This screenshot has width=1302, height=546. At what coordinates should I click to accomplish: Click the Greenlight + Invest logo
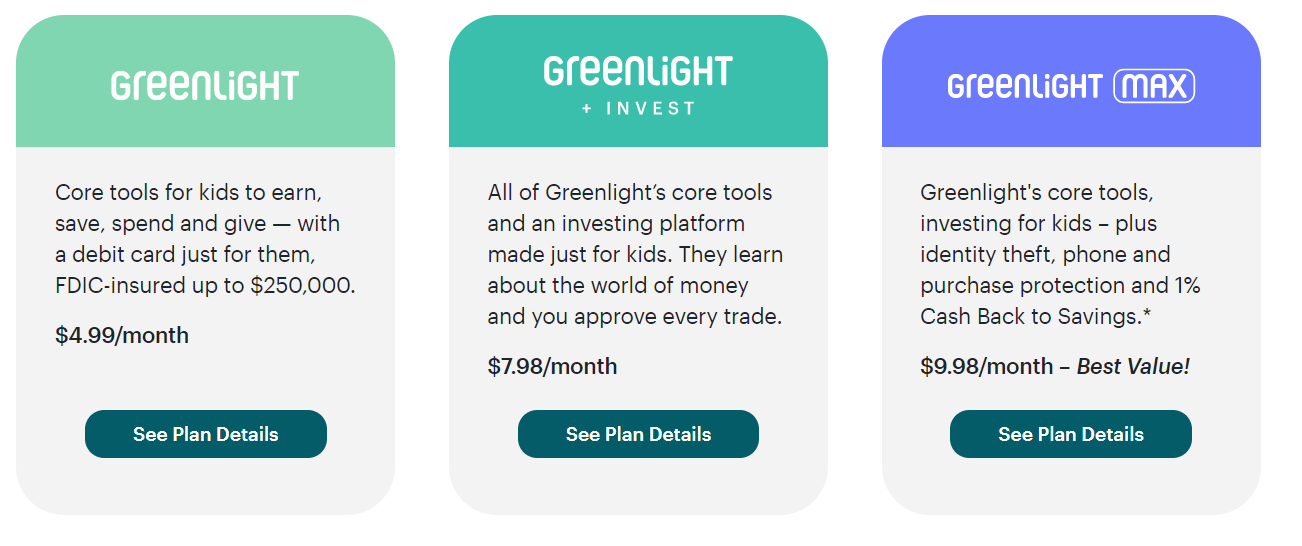pos(638,72)
